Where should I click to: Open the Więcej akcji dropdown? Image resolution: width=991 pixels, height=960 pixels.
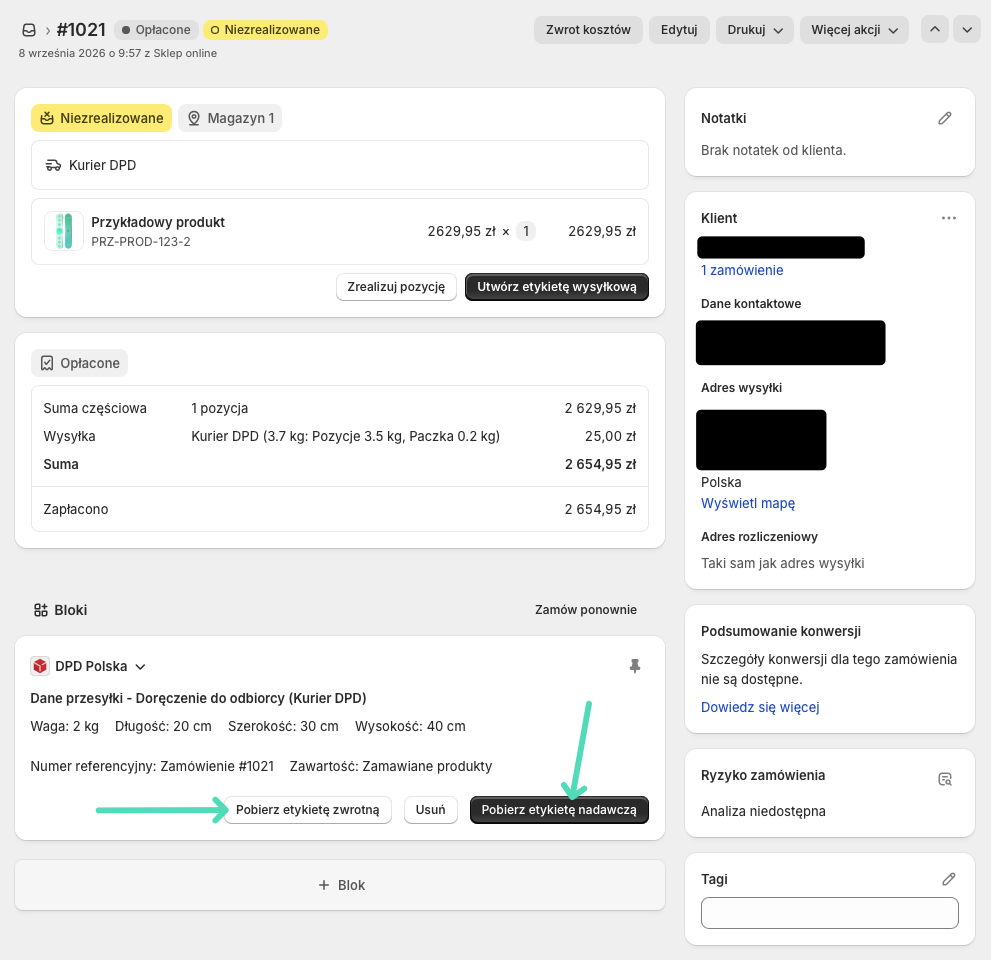pos(854,30)
